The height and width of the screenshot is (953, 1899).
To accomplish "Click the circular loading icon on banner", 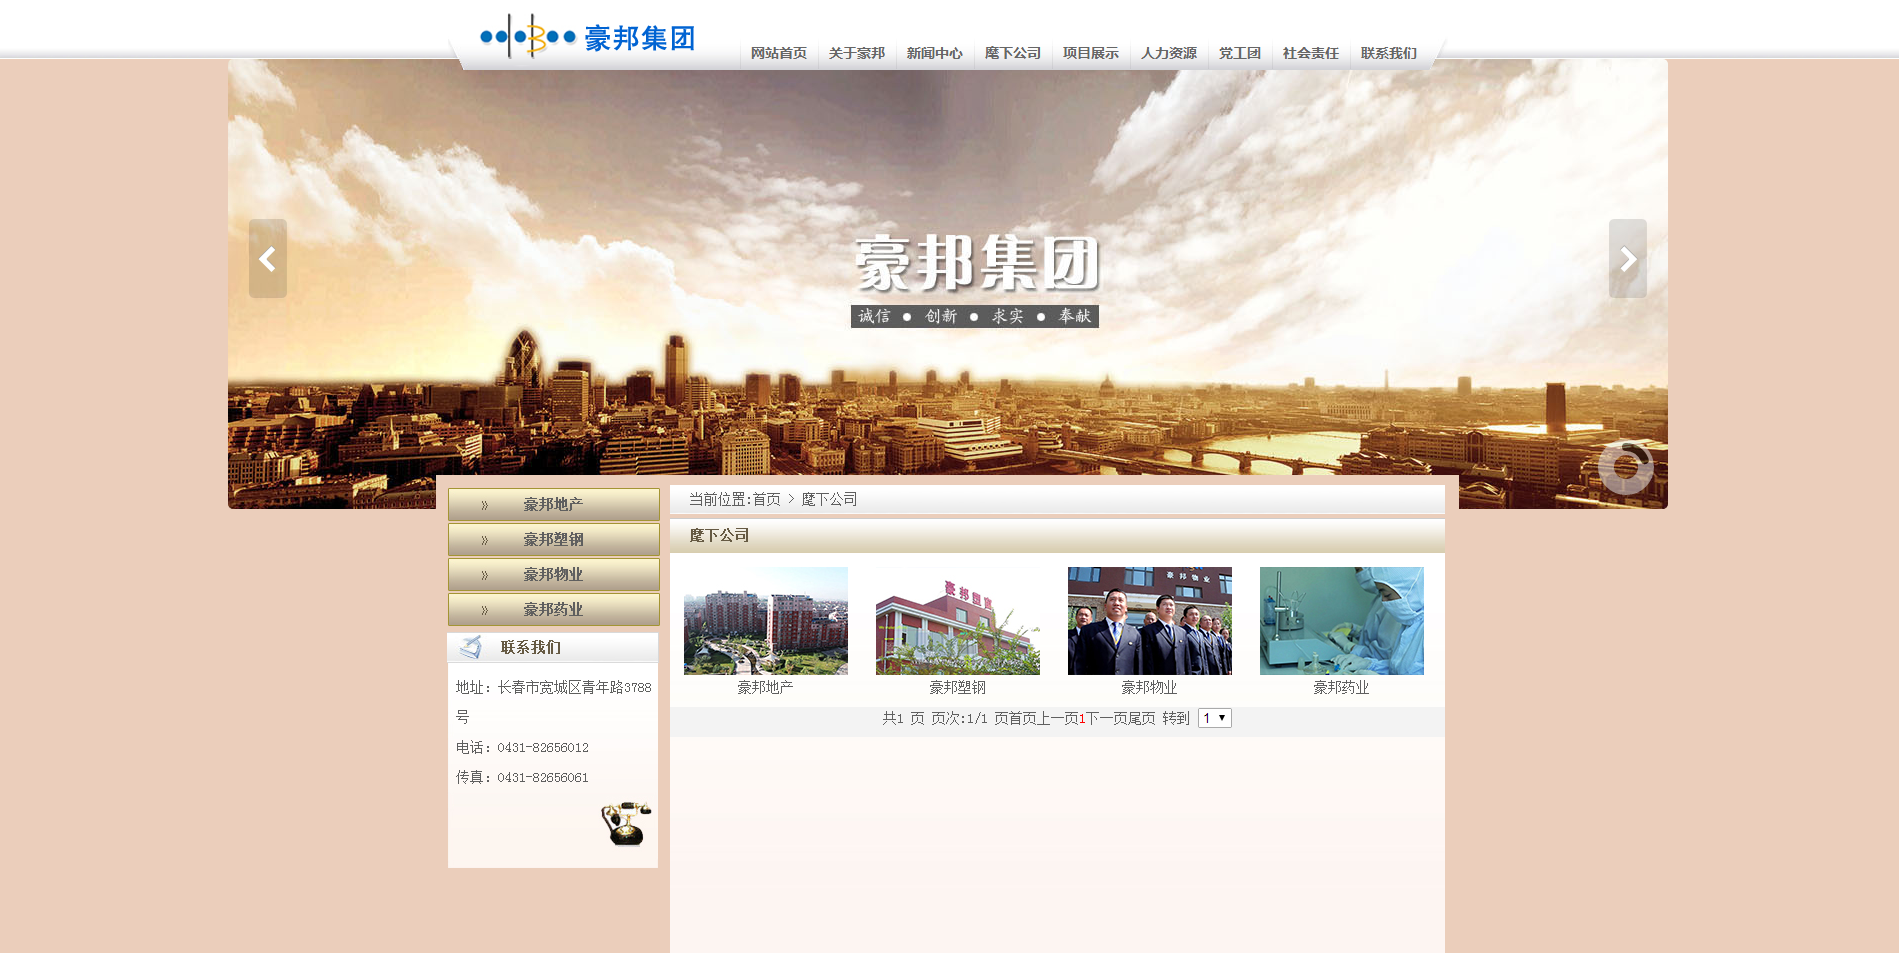I will click(1625, 467).
